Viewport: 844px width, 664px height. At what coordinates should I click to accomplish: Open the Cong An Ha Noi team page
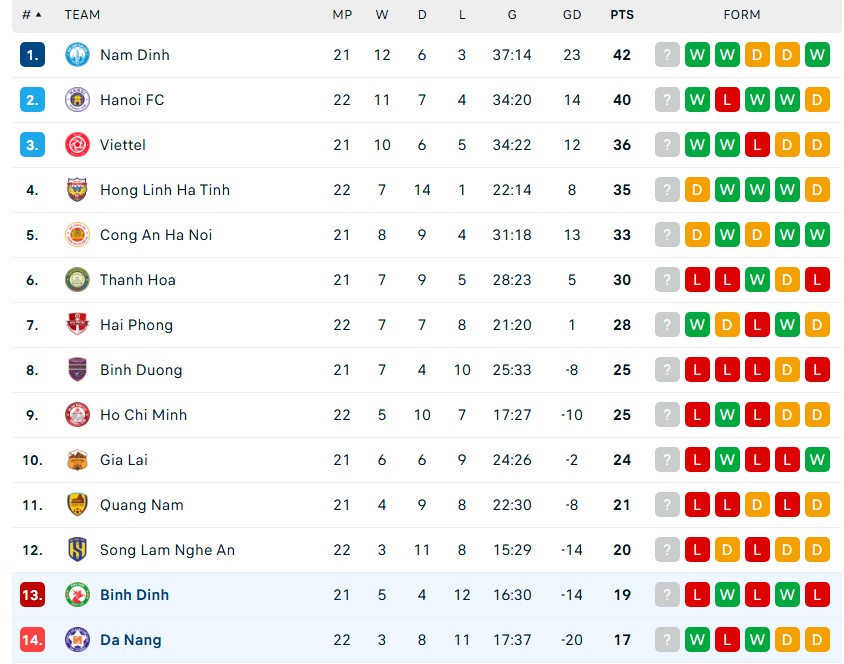156,235
